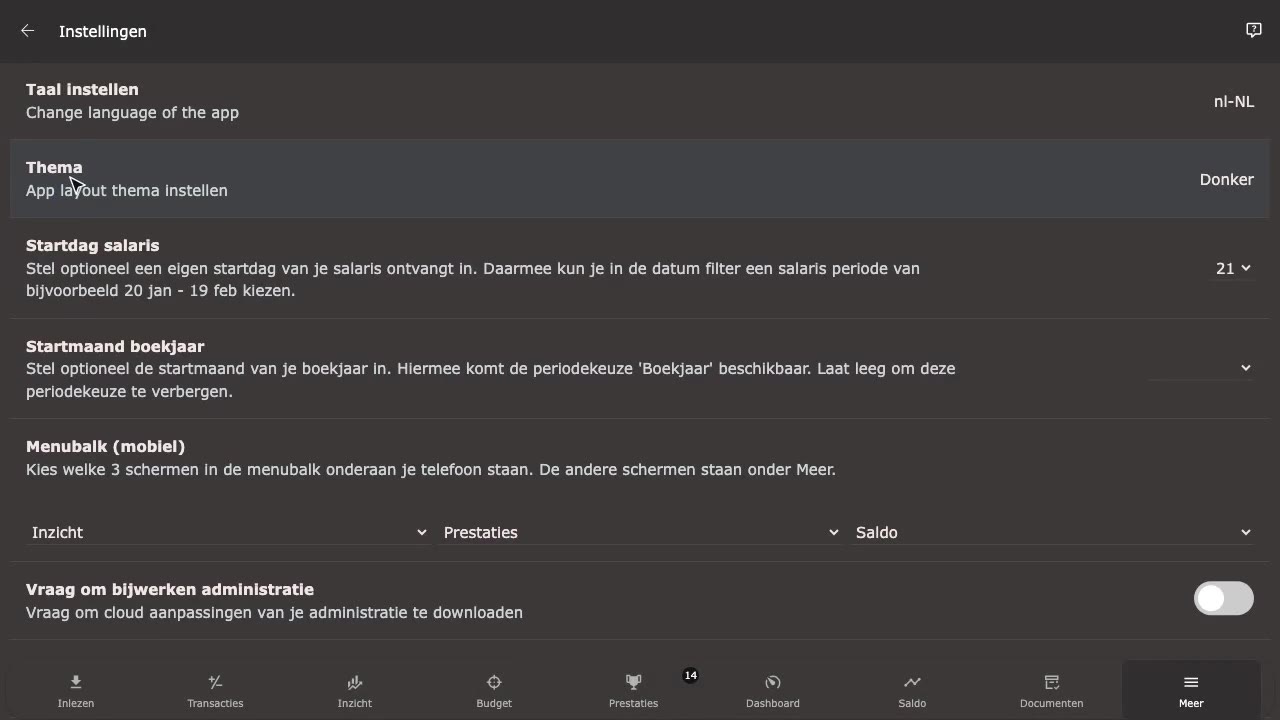Open the Meer hamburger menu icon
The width and height of the screenshot is (1280, 720).
point(1191,682)
